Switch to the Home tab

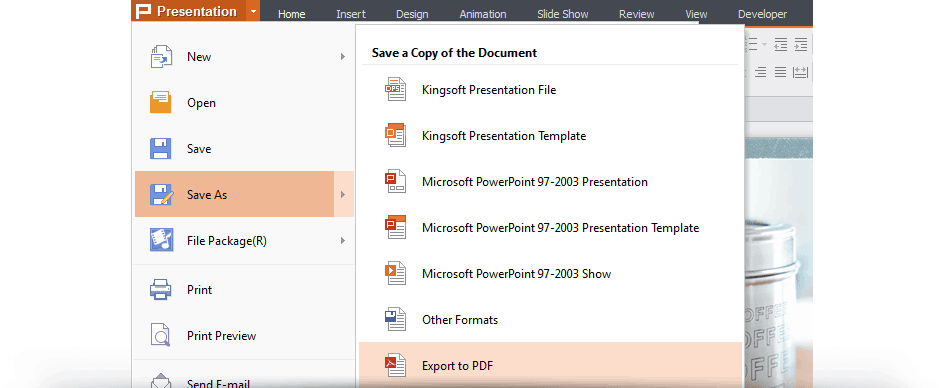(291, 14)
